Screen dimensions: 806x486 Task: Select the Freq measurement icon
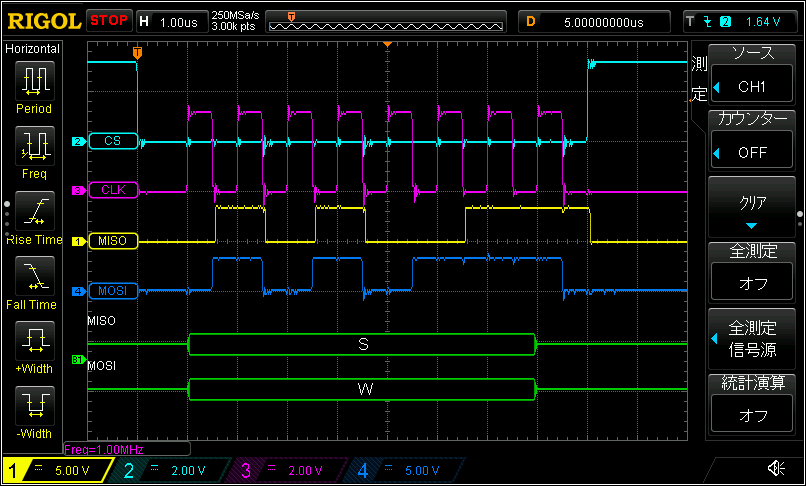tap(34, 146)
